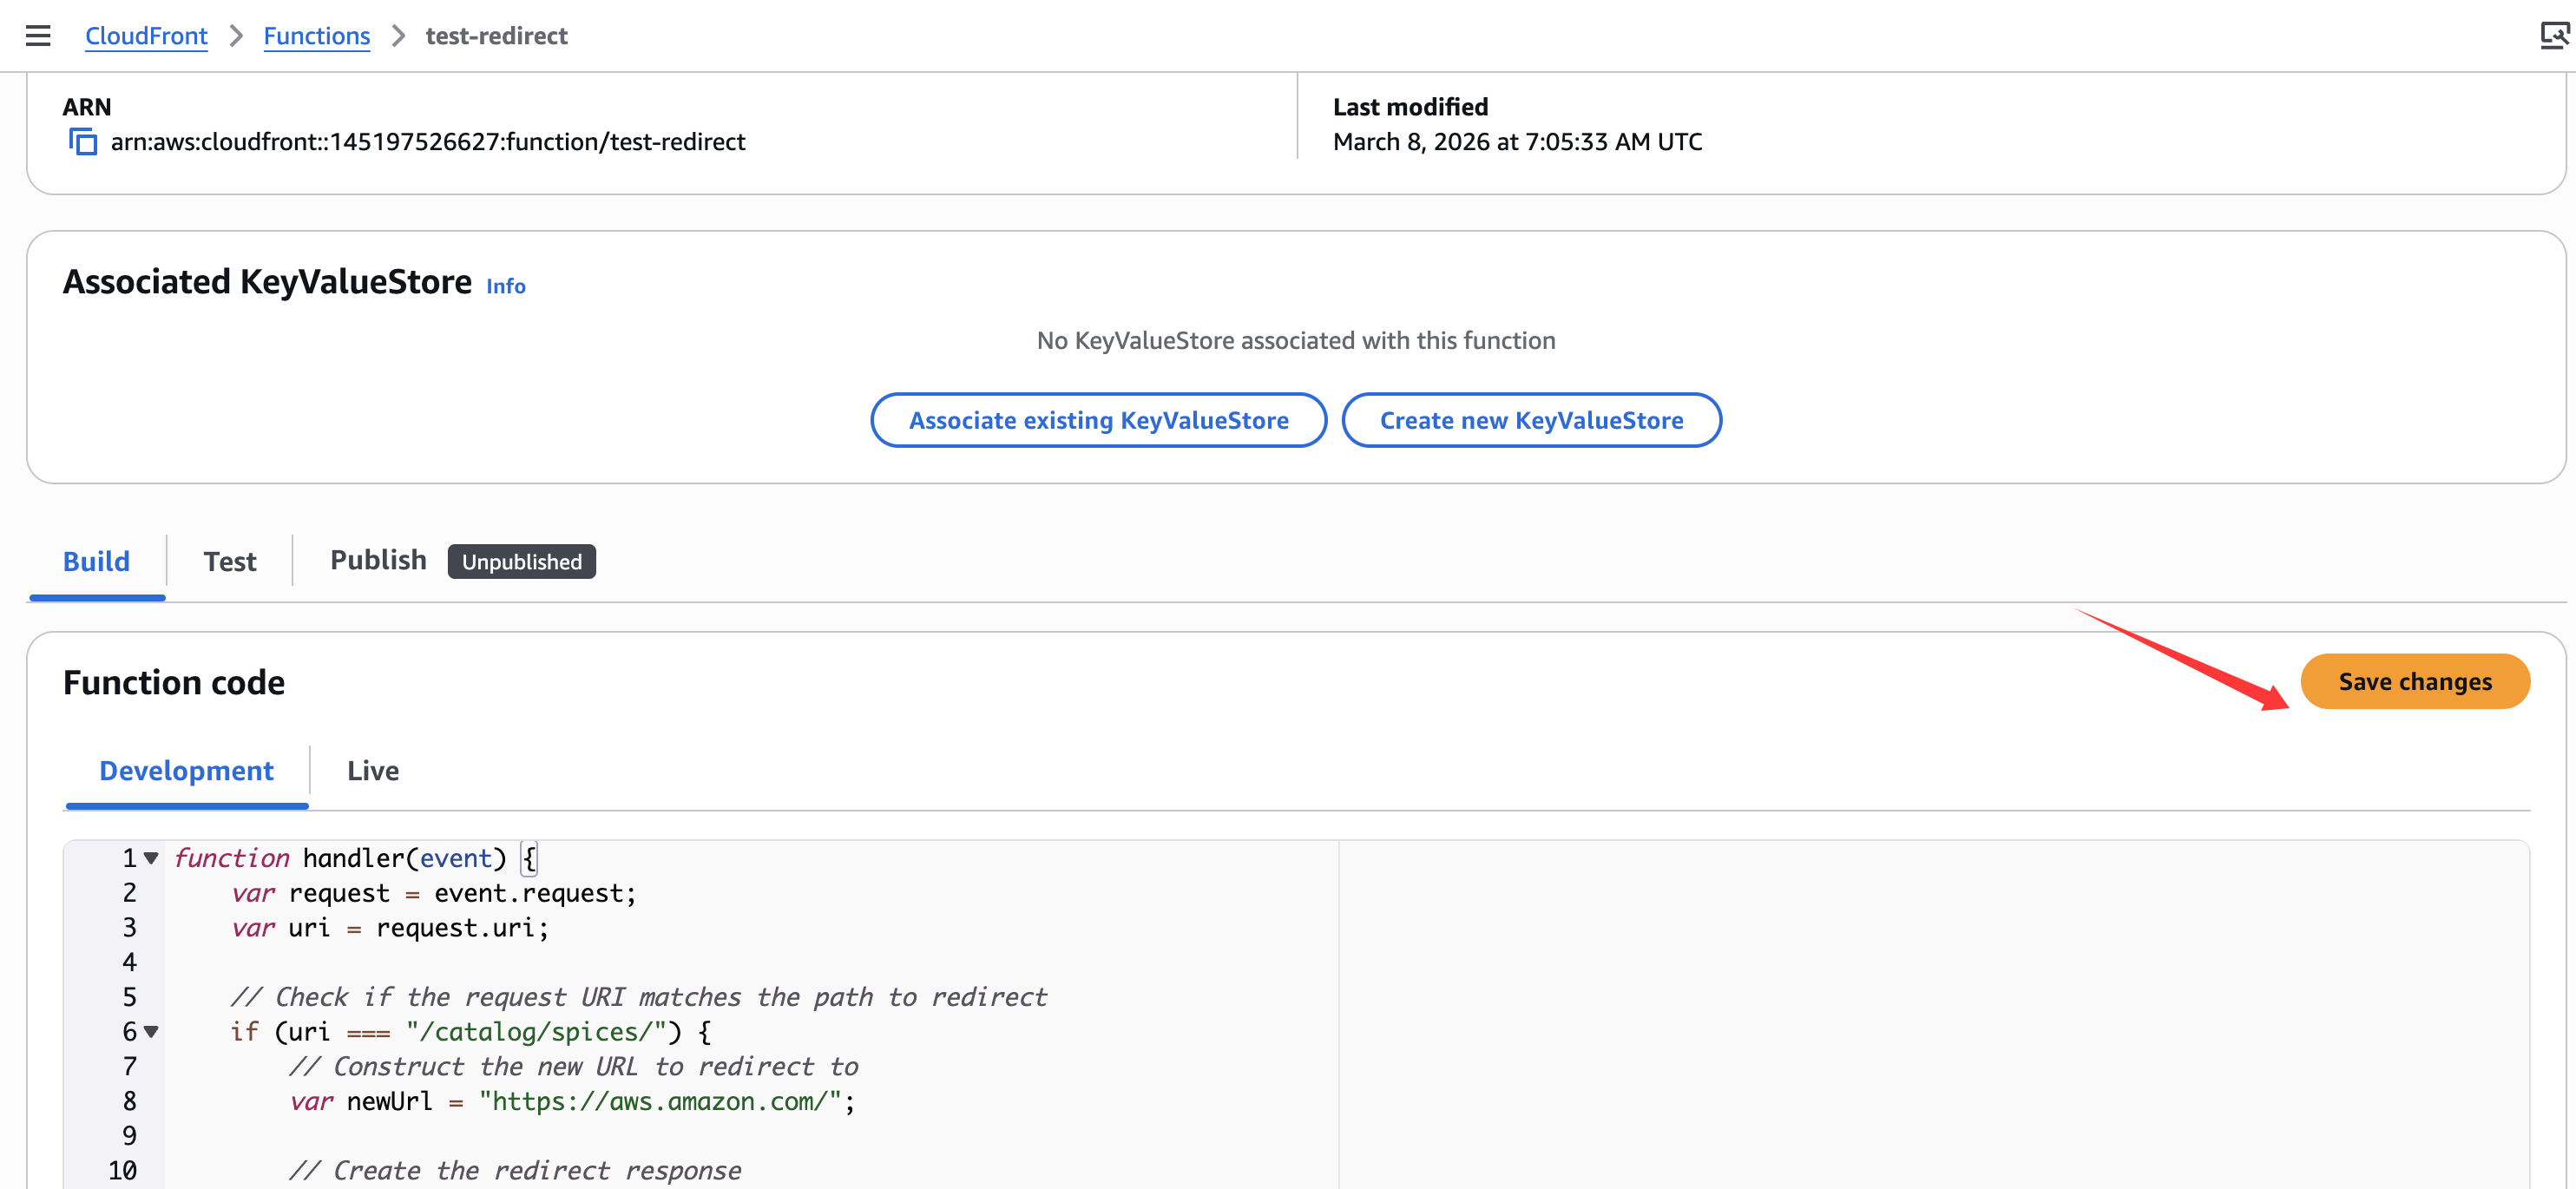
Task: Select the Development code tab
Action: point(186,770)
